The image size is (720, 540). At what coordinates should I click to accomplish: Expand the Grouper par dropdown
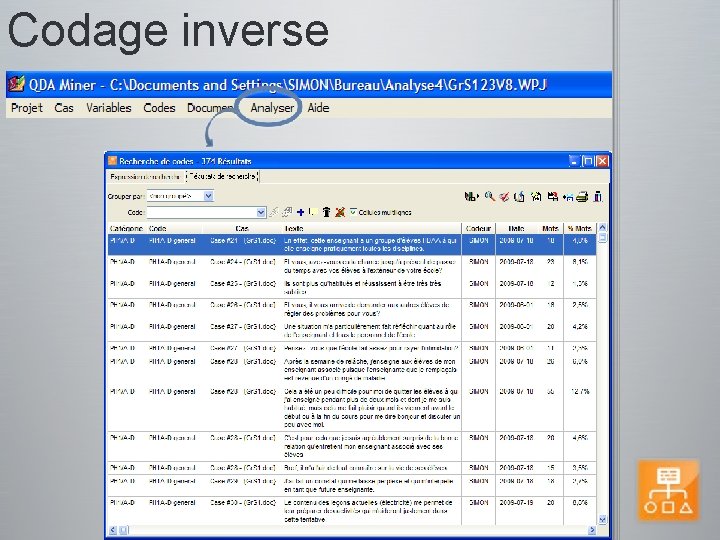[x=208, y=196]
